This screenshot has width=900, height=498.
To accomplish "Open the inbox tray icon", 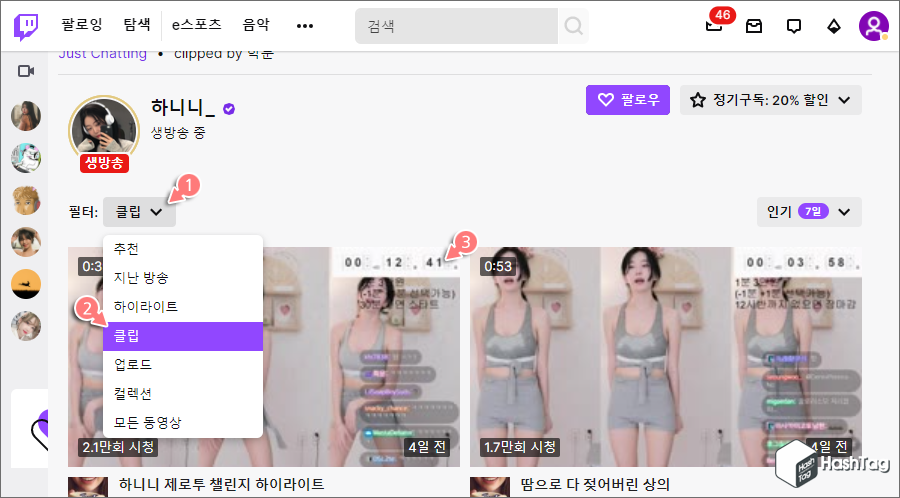I will (x=754, y=26).
